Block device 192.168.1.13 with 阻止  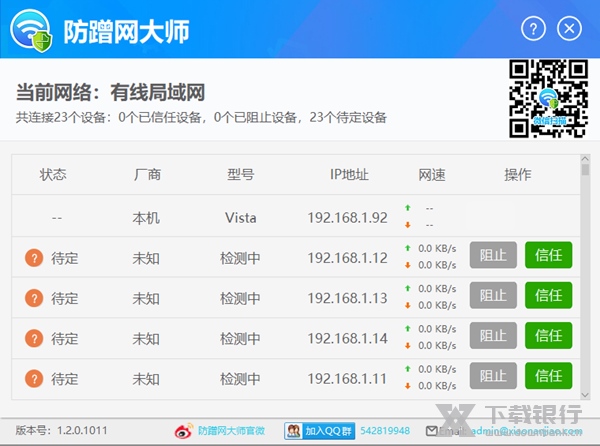click(x=493, y=295)
